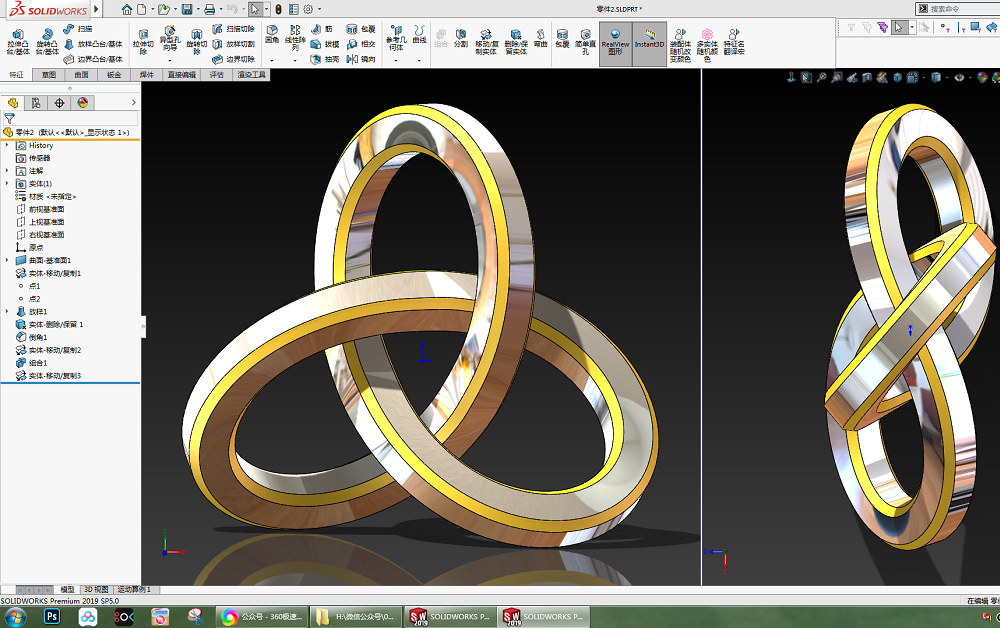The height and width of the screenshot is (628, 1000).
Task: Switch to the 曲面 (Surface) tab
Action: pos(82,75)
